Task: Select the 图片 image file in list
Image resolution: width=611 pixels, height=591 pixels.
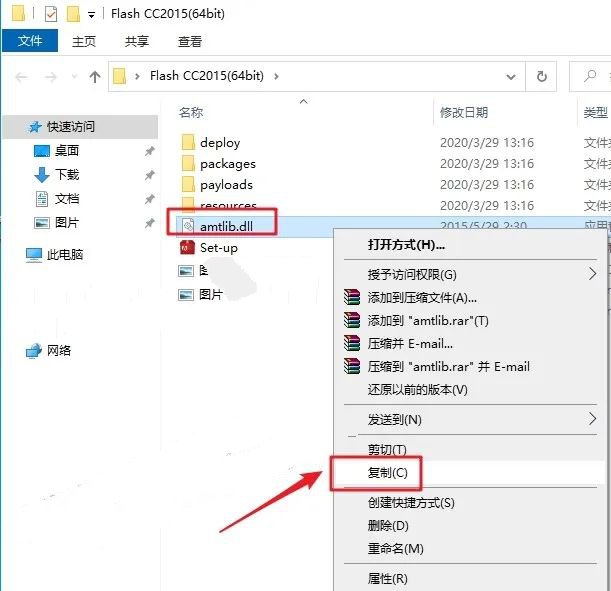Action: [211, 295]
